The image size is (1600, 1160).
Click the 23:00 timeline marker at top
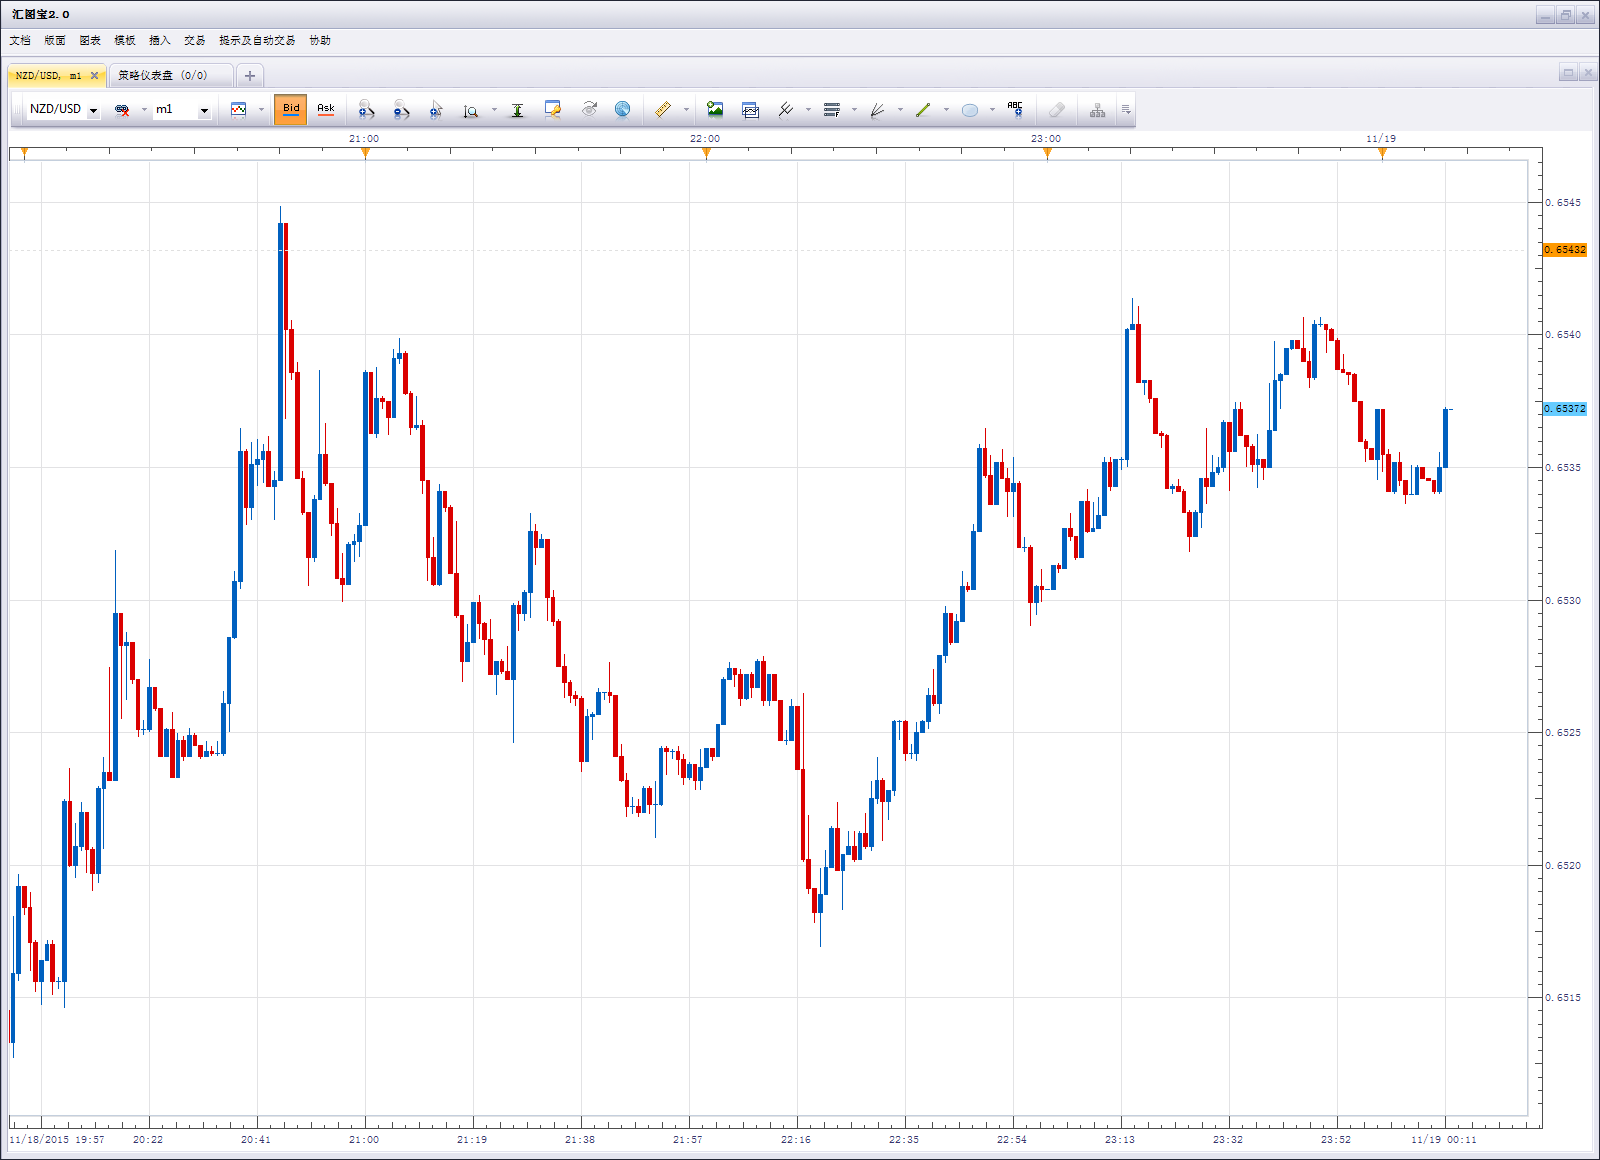(x=1047, y=152)
